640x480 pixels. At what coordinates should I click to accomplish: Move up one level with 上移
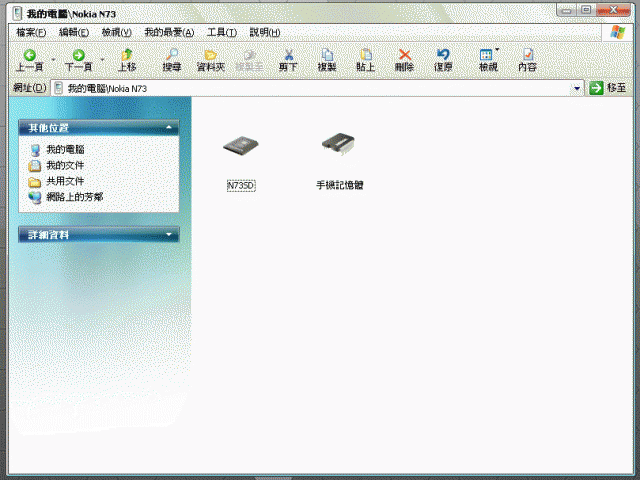tap(127, 60)
